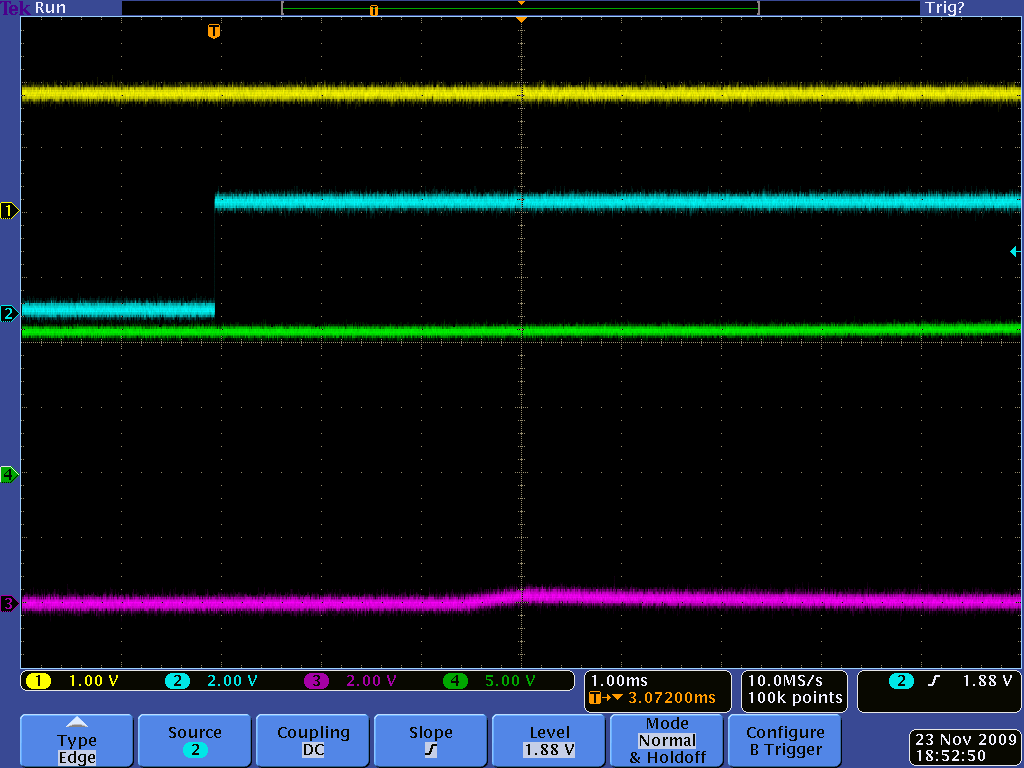The width and height of the screenshot is (1024, 768).
Task: Click the waveform record overview bar at top
Action: 520,8
